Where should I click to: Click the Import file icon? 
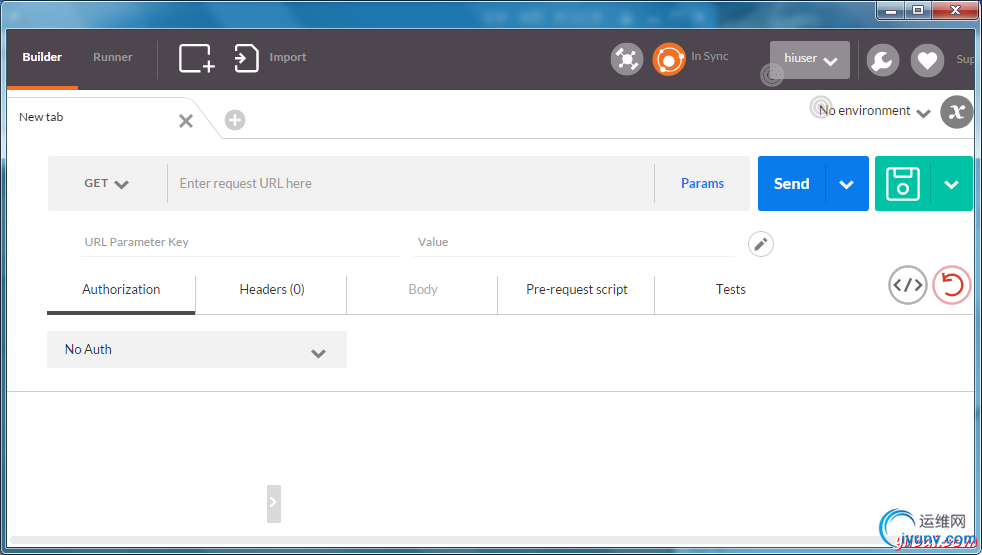(246, 58)
